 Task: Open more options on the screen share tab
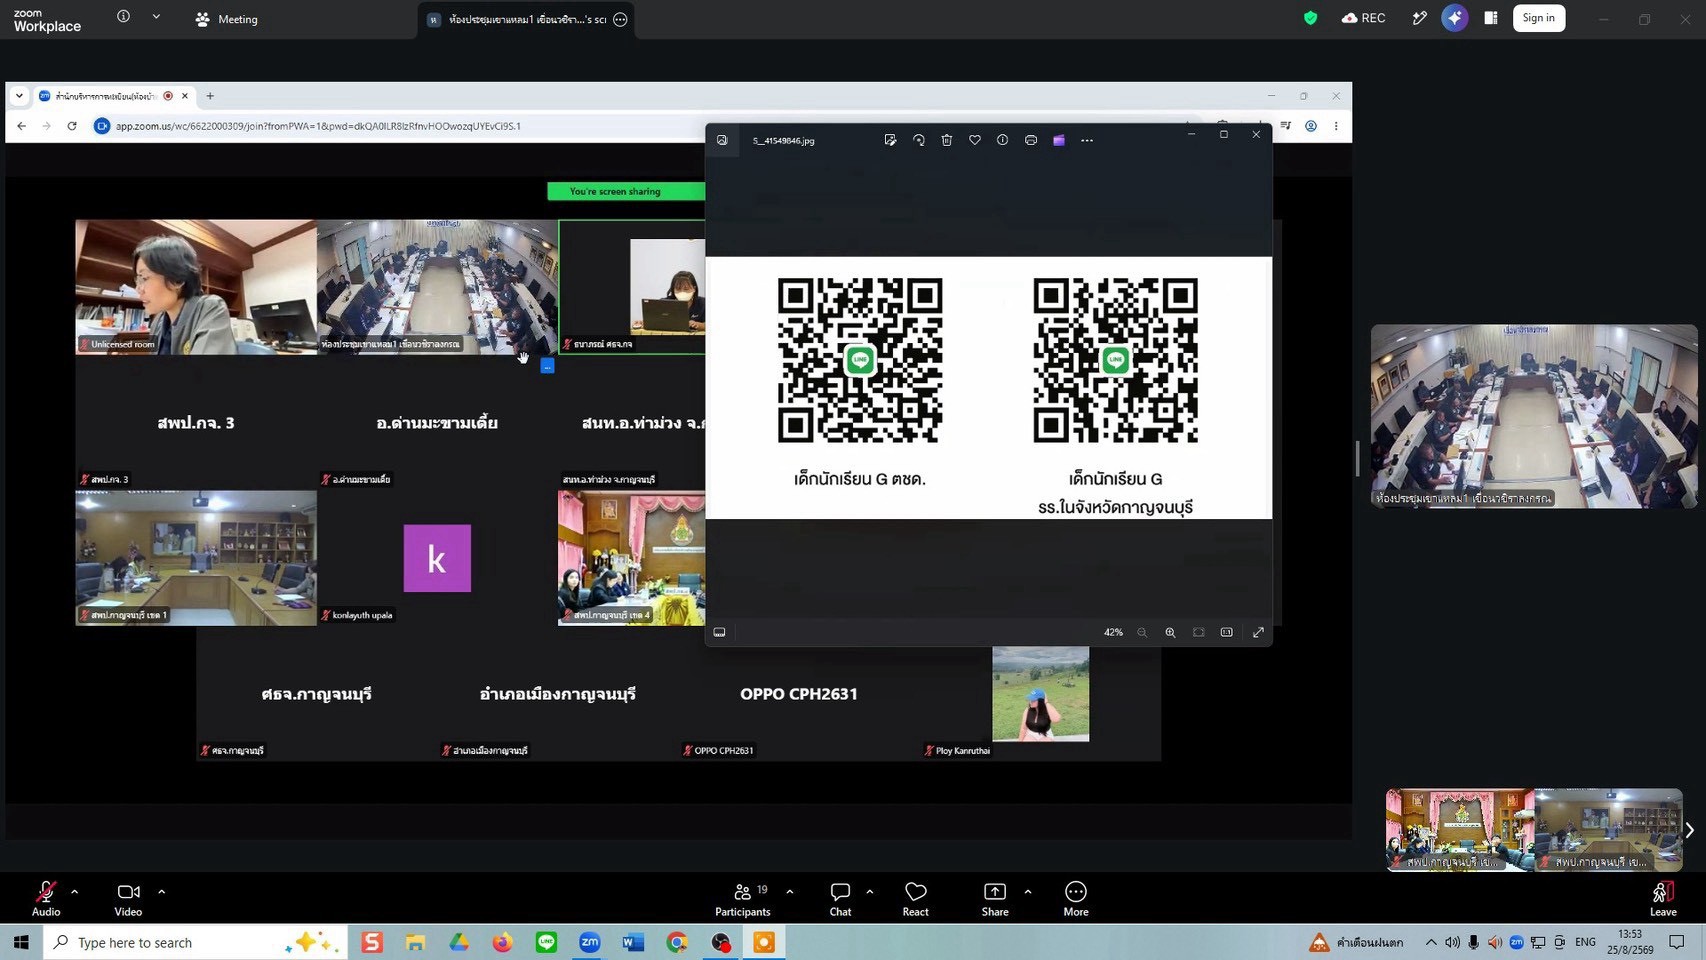(620, 19)
